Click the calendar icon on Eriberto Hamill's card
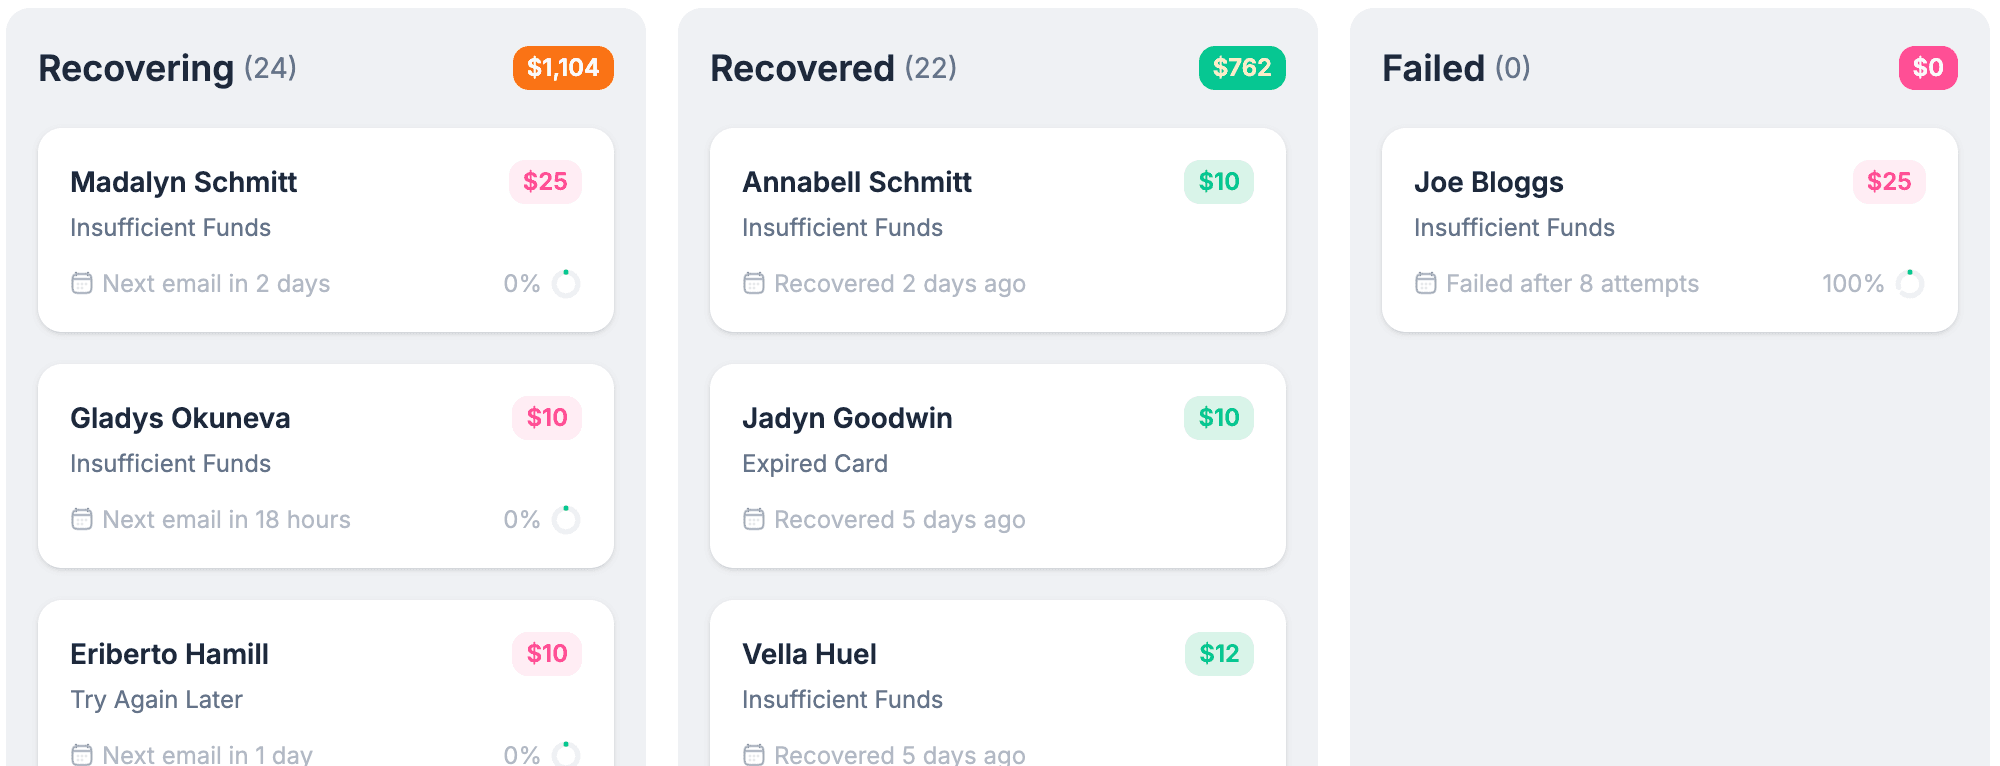 82,755
